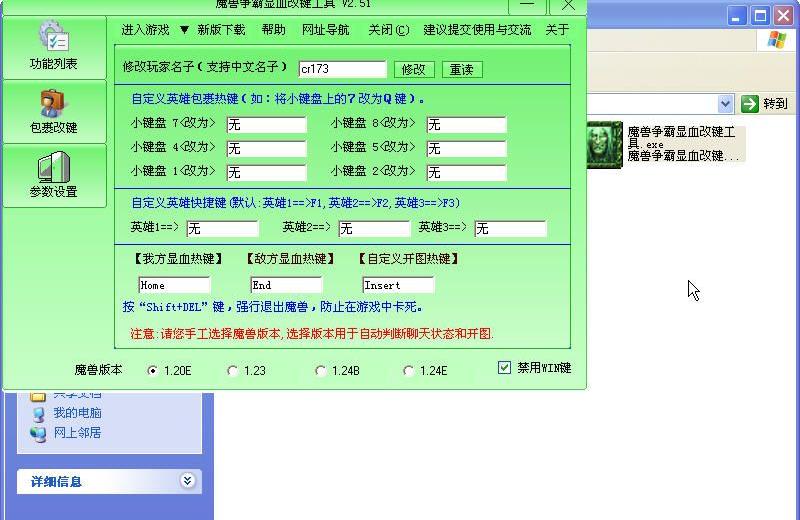The width and height of the screenshot is (800, 520).
Task: Click the 重读 button
Action: click(461, 69)
